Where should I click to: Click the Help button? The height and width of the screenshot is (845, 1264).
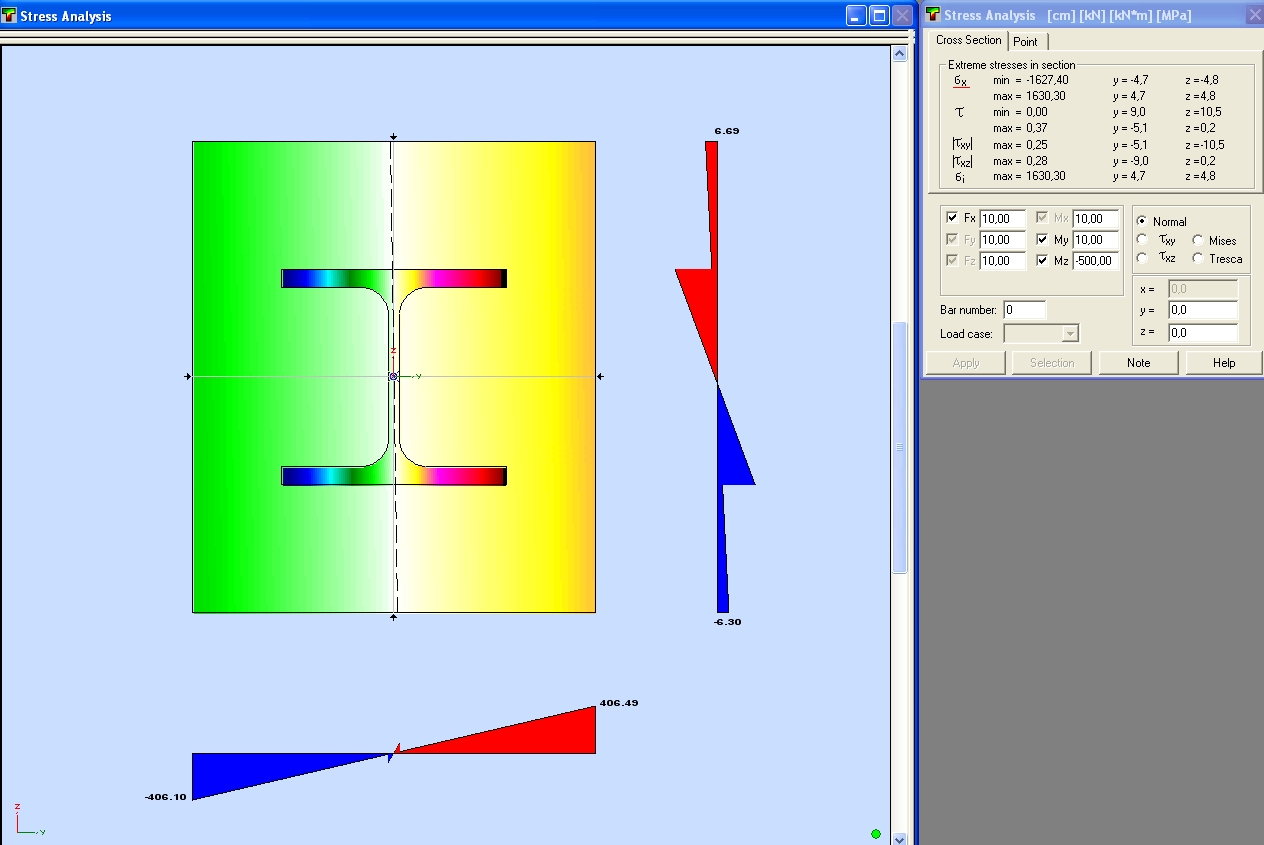(x=1223, y=363)
